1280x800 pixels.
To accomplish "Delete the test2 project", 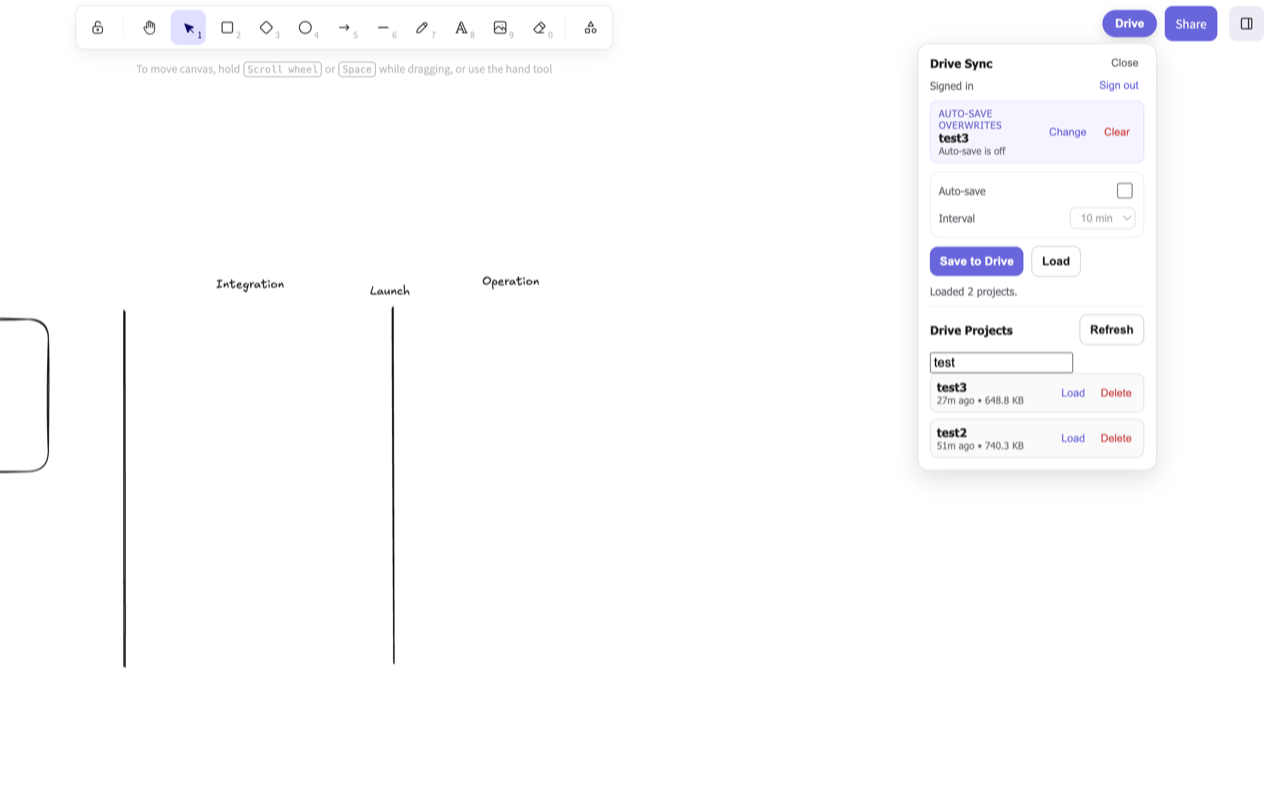I will 1115,438.
